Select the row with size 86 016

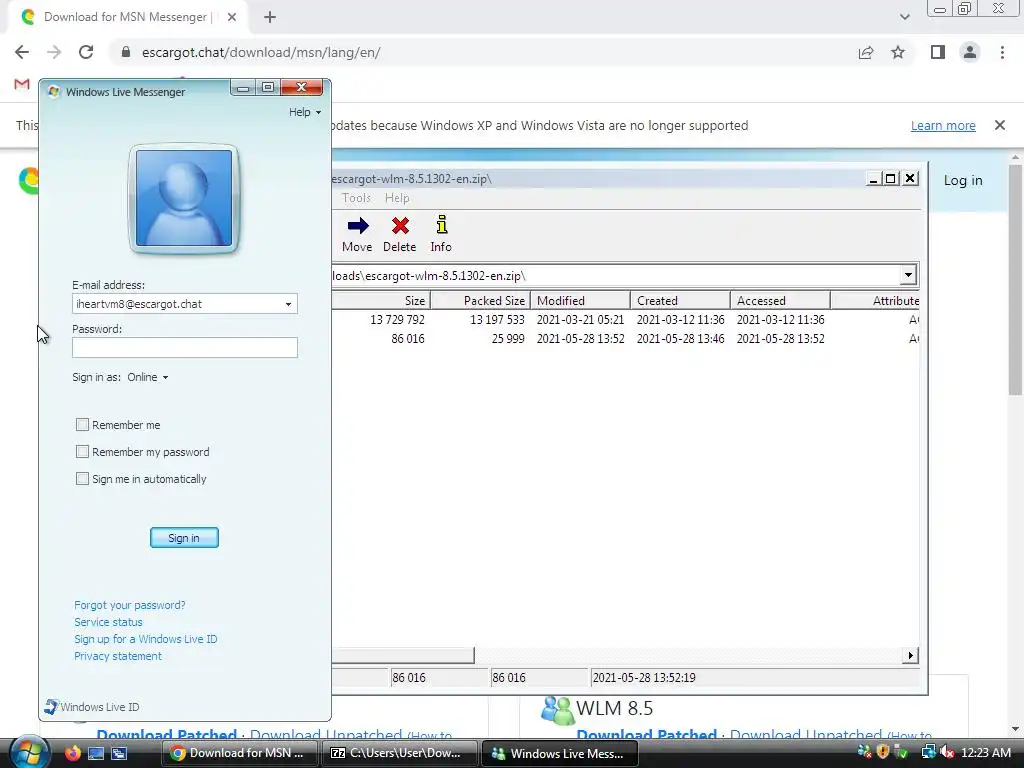625,338
